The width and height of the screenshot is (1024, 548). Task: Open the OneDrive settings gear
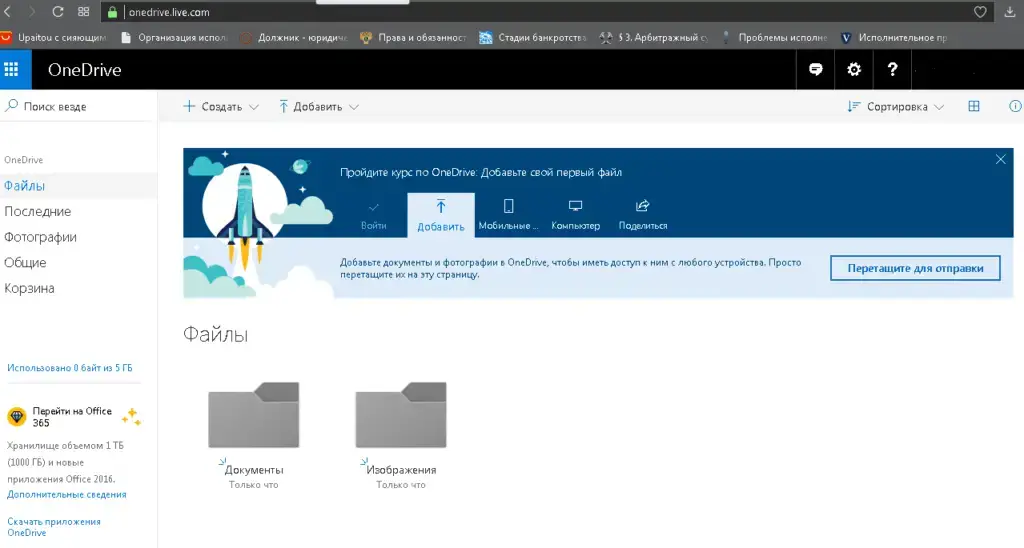pyautogui.click(x=853, y=70)
